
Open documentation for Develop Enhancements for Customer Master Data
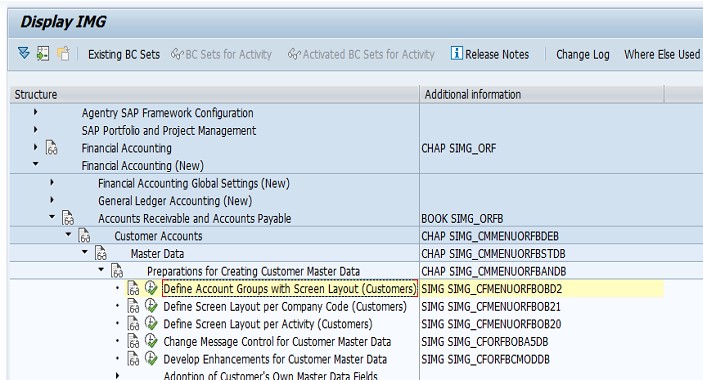(134, 358)
